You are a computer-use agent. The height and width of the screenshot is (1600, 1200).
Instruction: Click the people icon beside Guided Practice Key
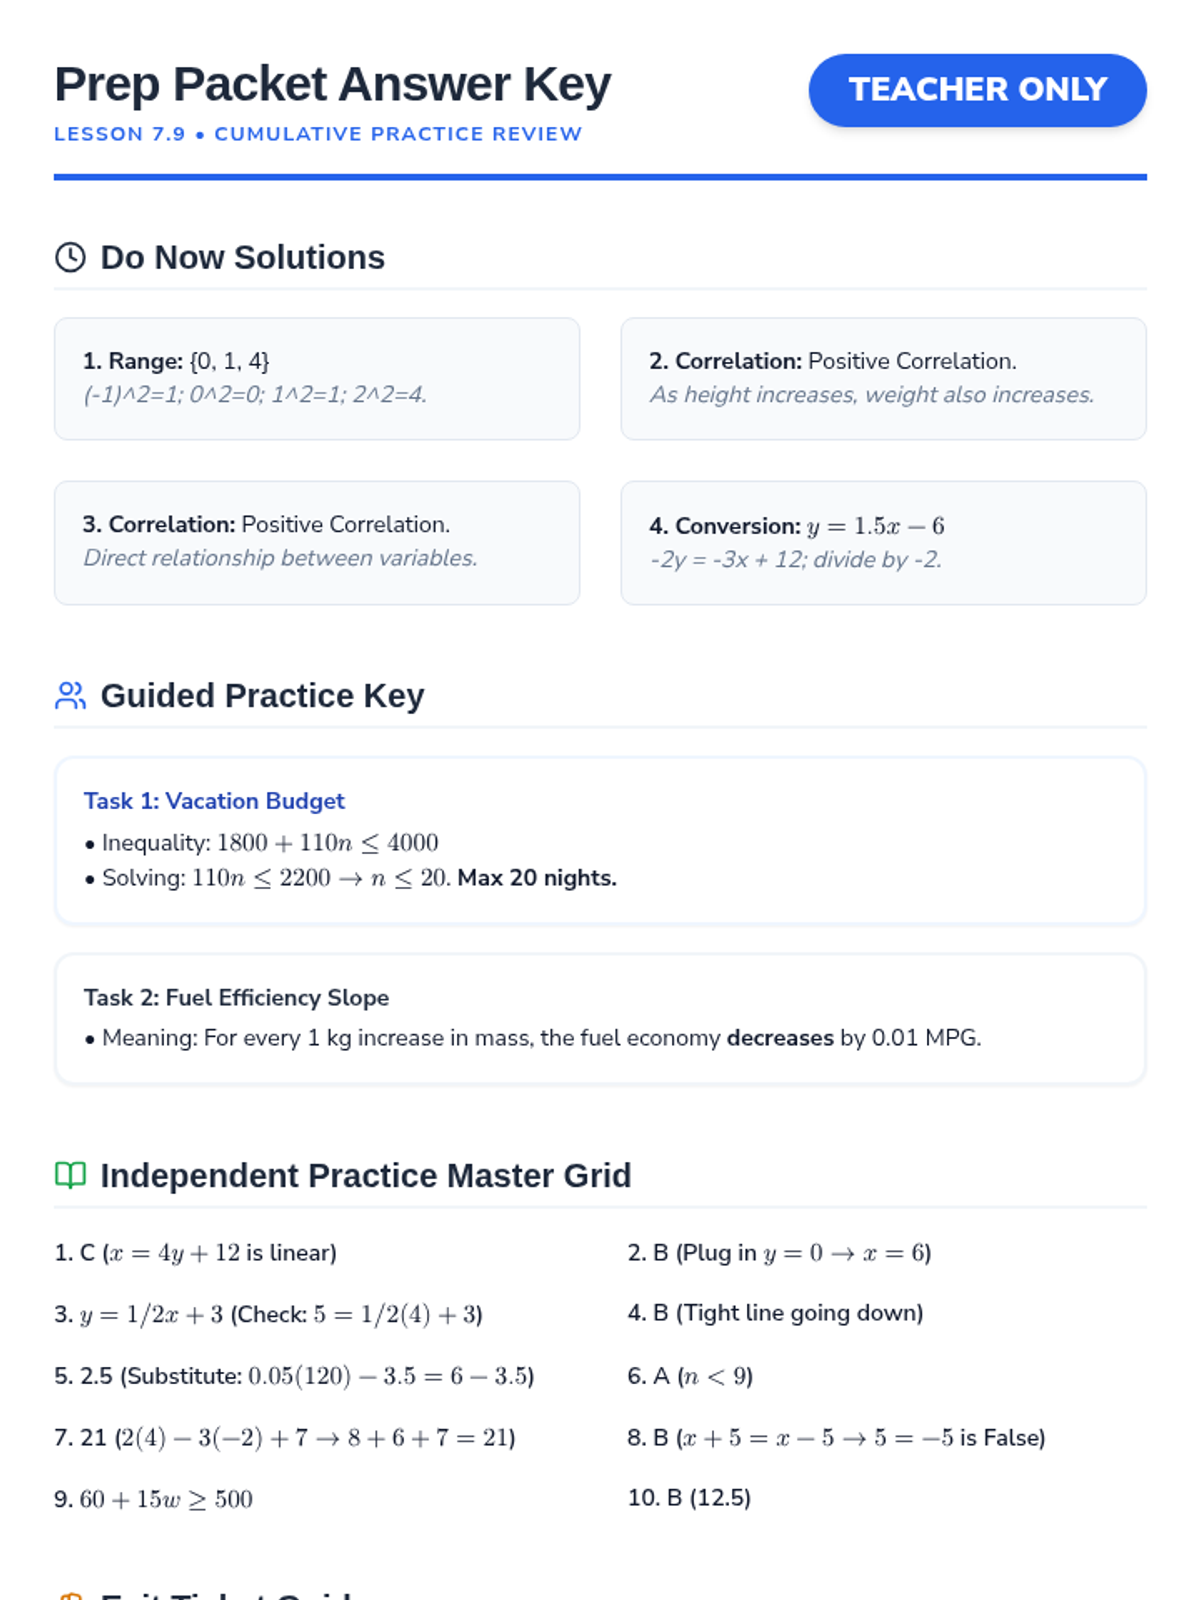point(70,695)
